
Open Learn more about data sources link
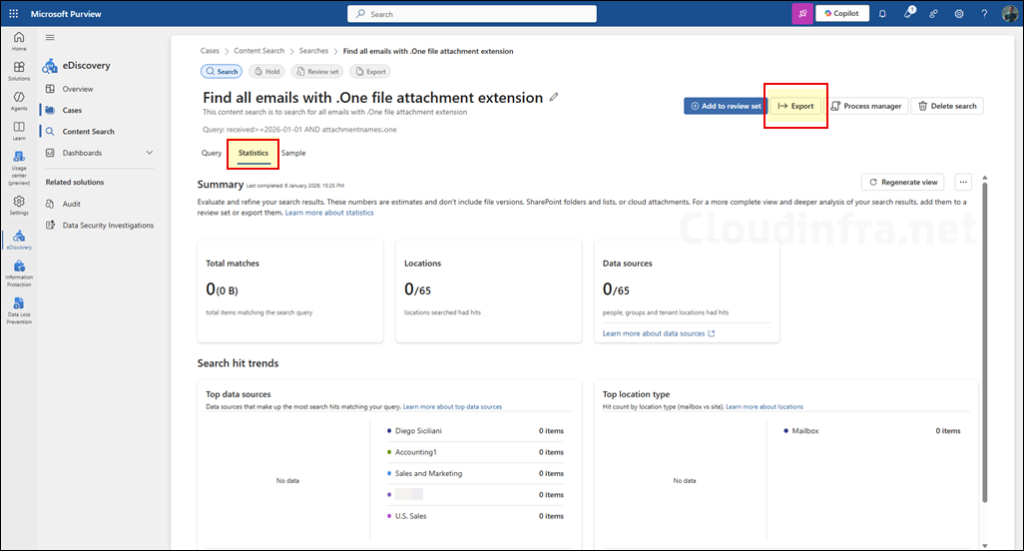tap(658, 334)
